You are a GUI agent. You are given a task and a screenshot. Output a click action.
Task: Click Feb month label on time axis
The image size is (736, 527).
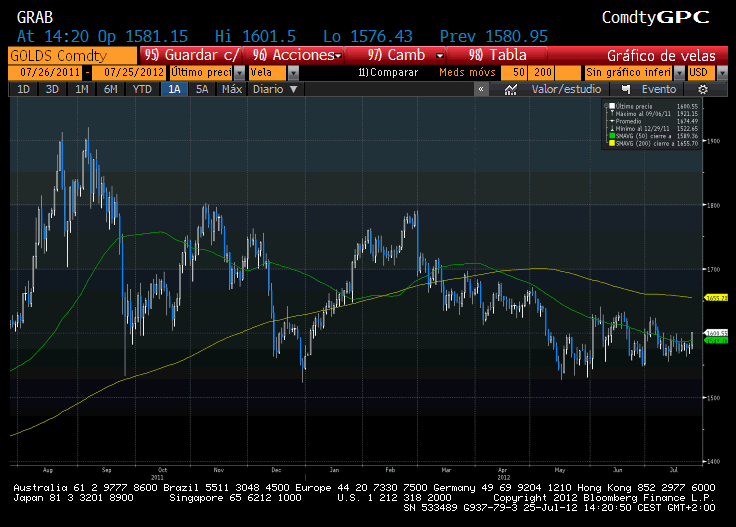390,470
